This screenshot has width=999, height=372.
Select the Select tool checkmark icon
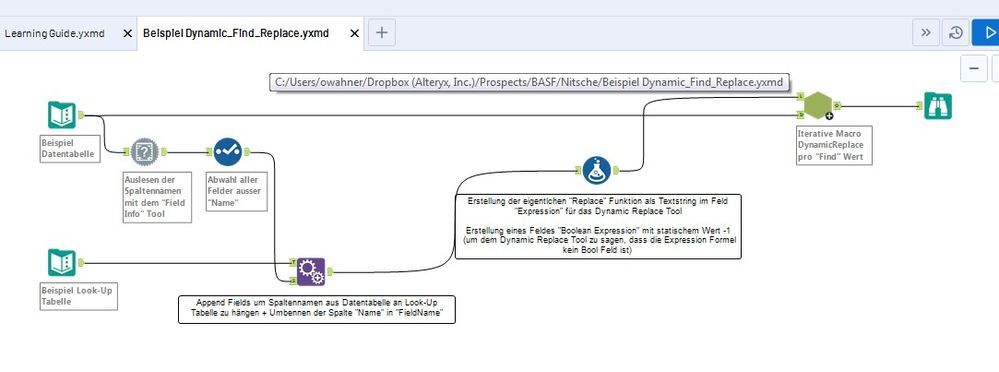click(x=228, y=152)
